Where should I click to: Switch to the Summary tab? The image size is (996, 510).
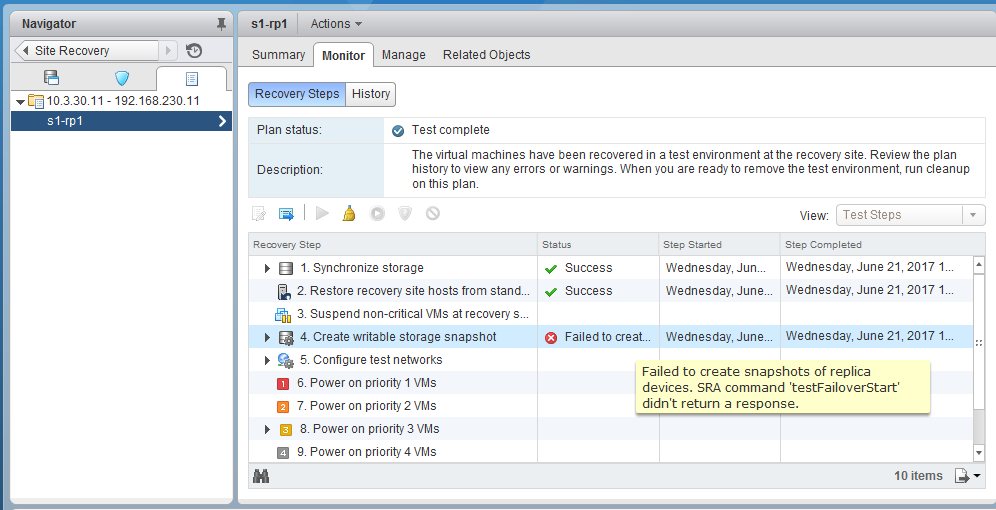coord(278,55)
